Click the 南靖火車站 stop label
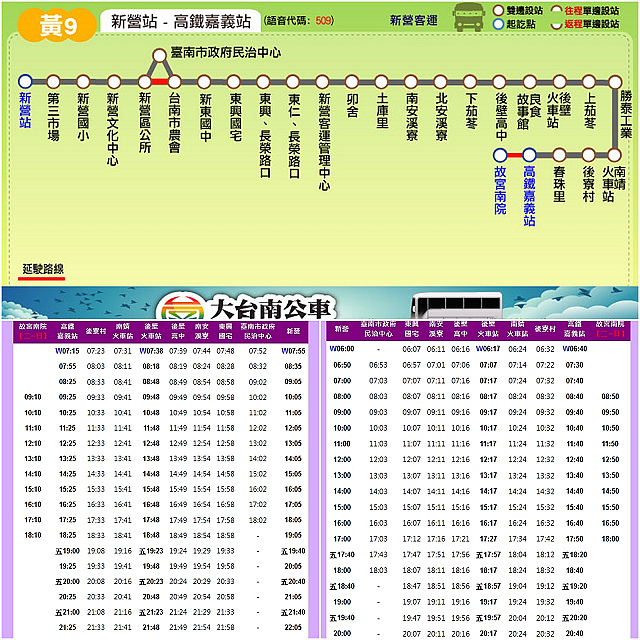This screenshot has width=640, height=640. [614, 184]
